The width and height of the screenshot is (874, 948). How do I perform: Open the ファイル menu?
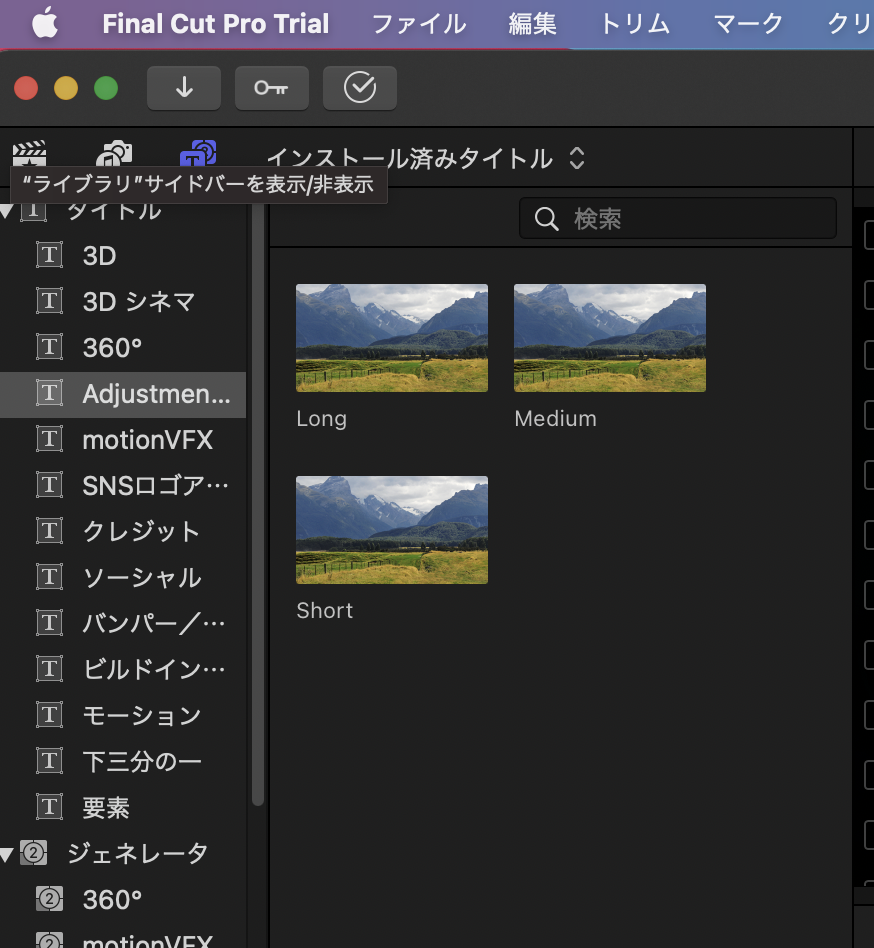419,24
